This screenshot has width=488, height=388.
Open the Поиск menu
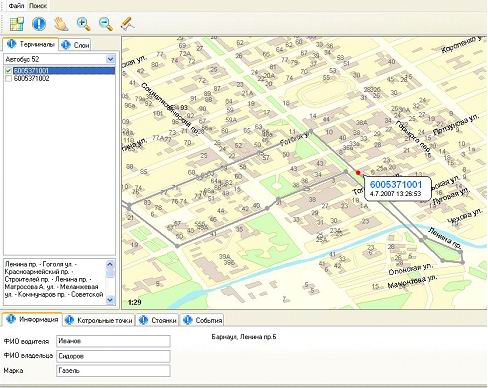(38, 6)
